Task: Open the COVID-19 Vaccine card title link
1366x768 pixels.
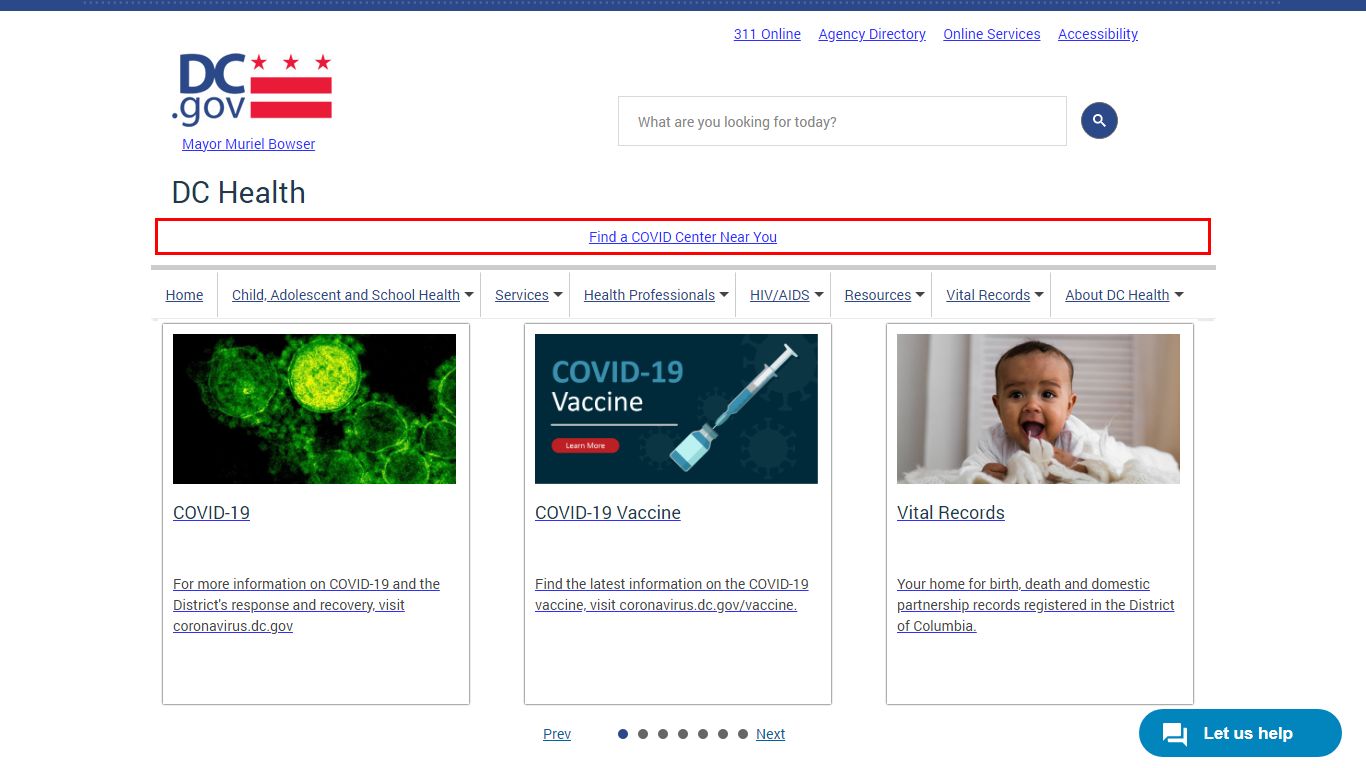Action: click(x=608, y=513)
